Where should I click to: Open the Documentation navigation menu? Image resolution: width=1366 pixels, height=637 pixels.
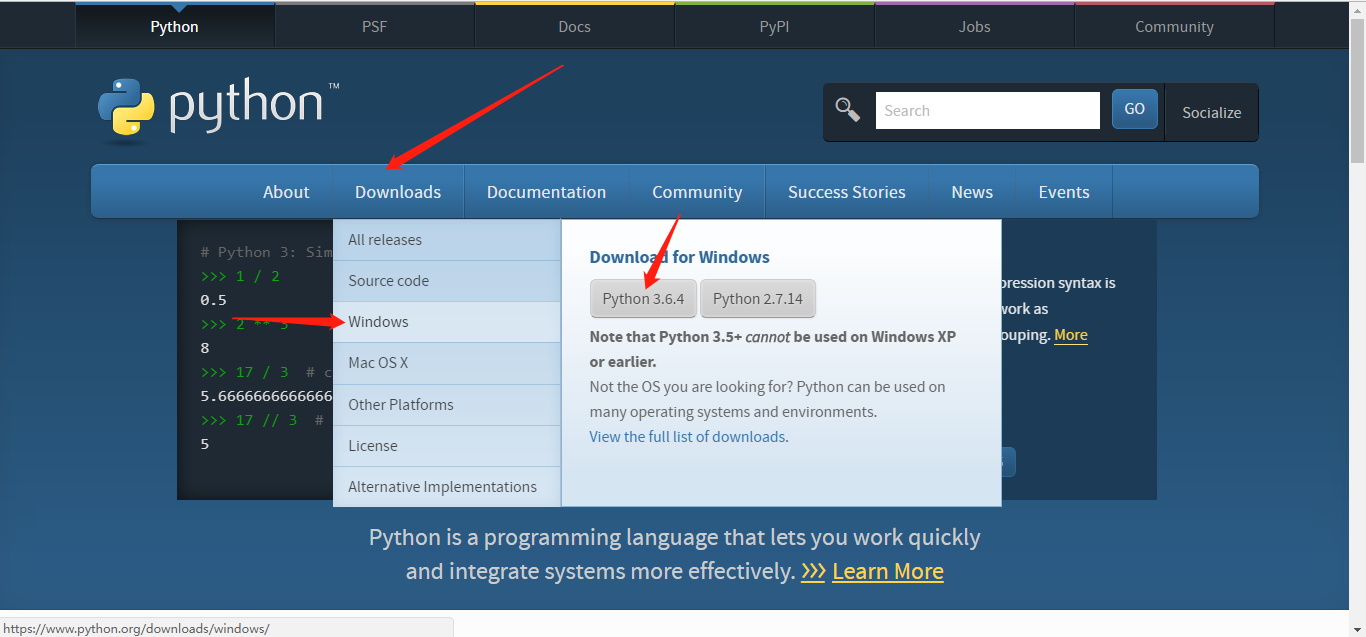(x=546, y=192)
